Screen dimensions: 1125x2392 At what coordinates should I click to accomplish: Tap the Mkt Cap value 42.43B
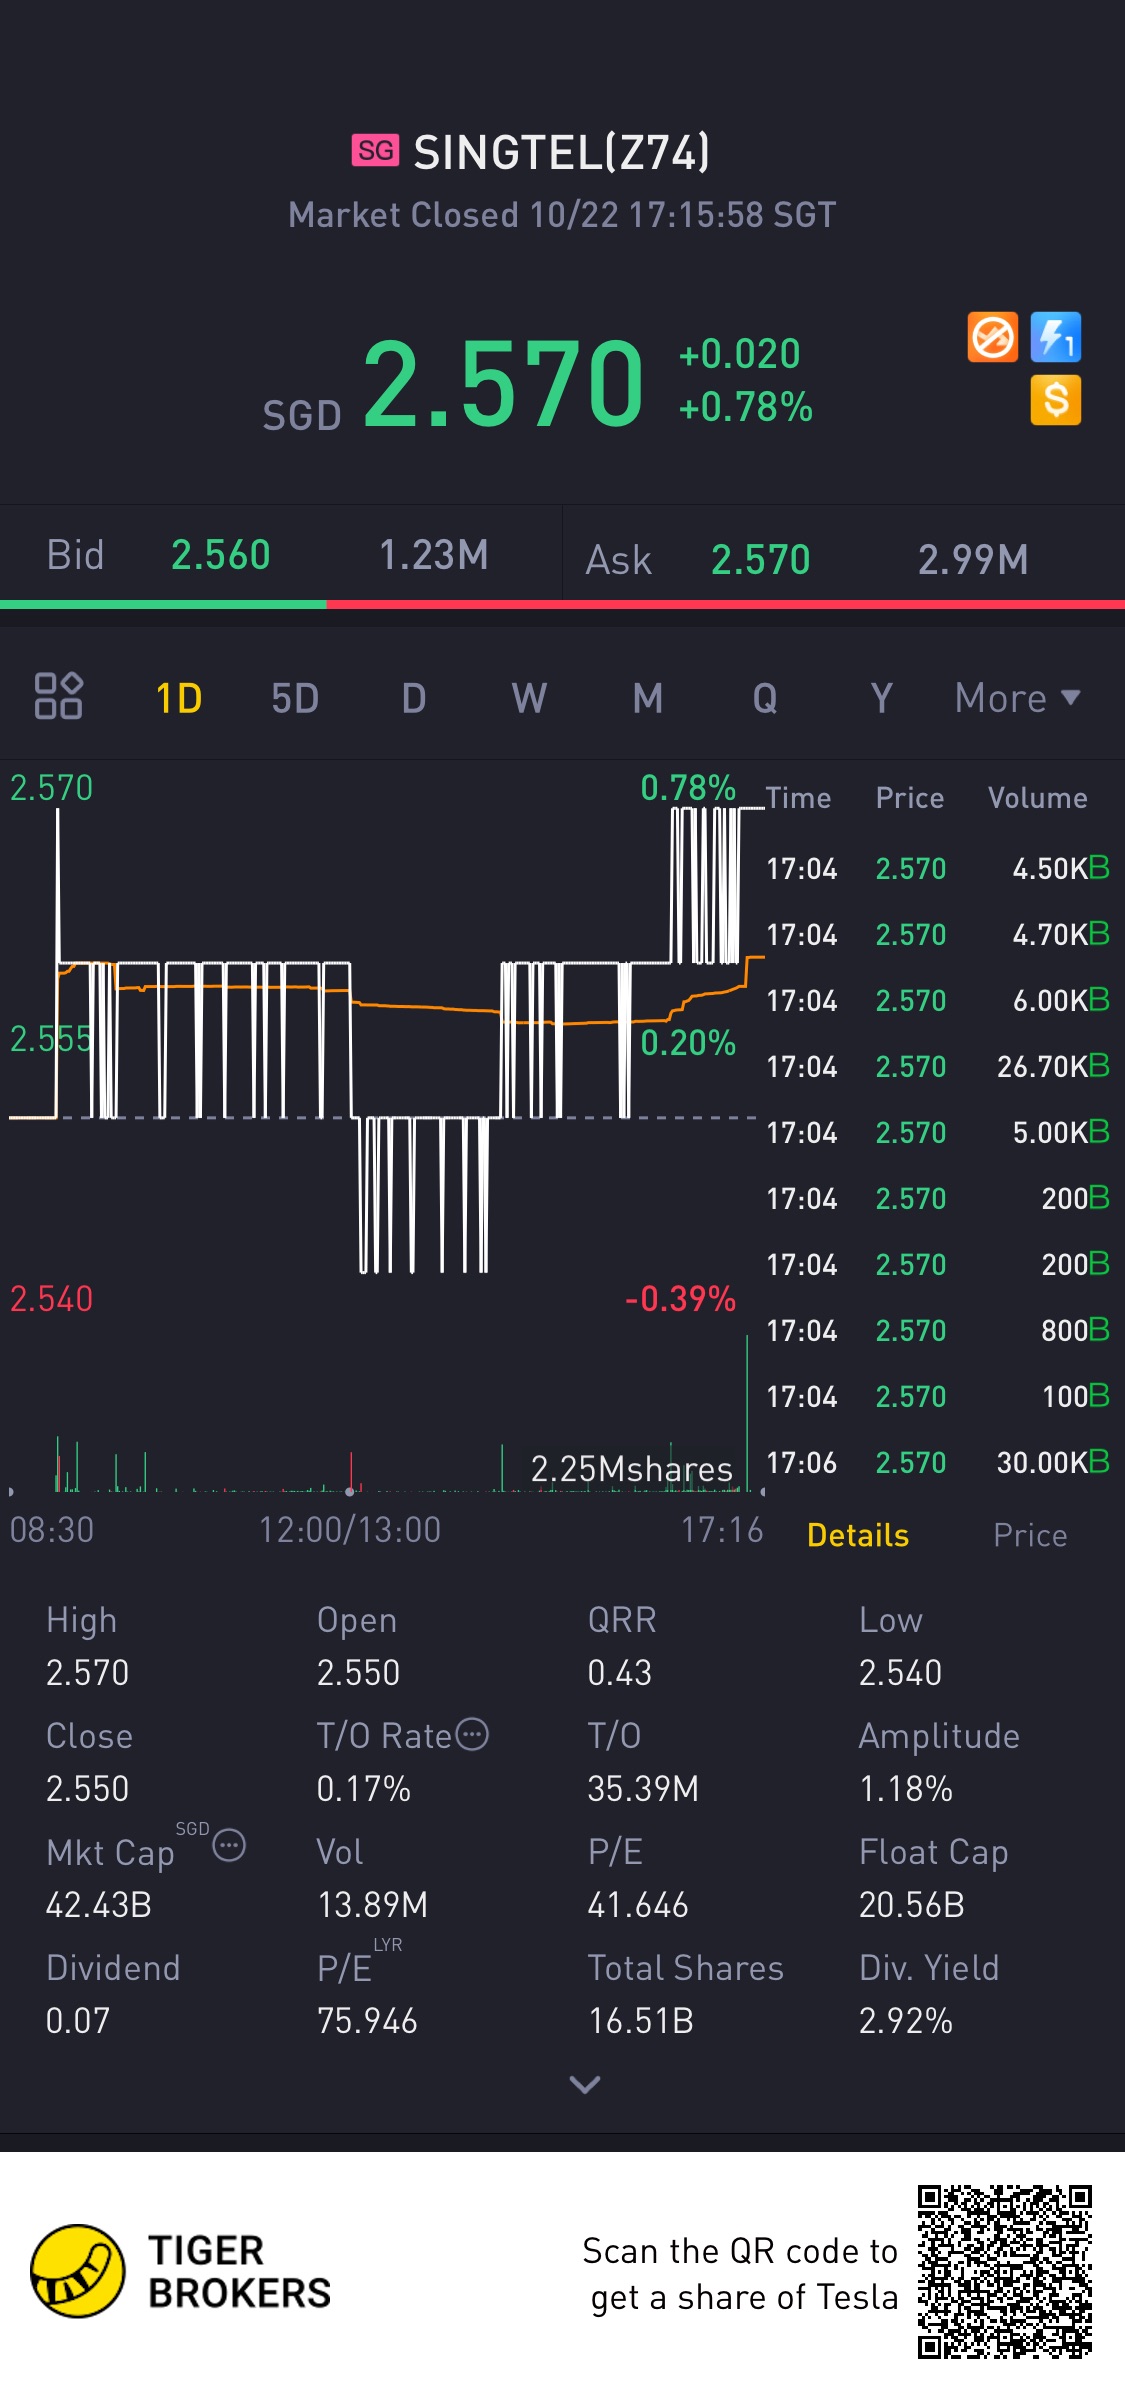click(99, 1904)
